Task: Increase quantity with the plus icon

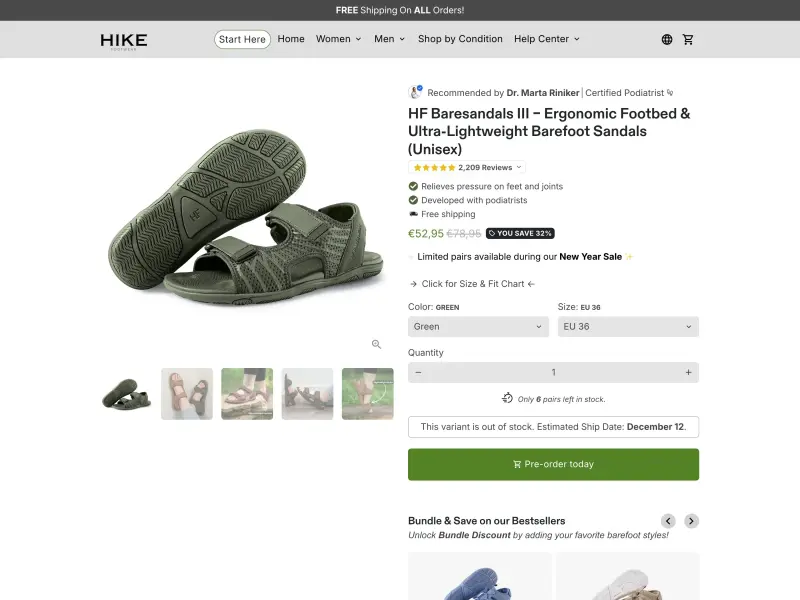Action: [x=688, y=372]
